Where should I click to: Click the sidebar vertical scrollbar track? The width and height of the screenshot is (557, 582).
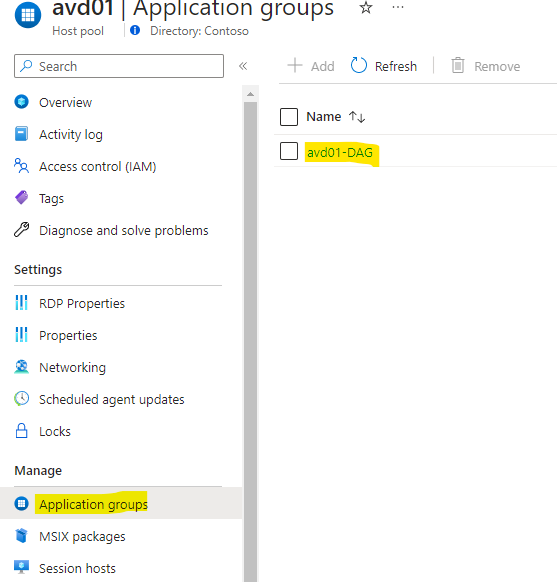coord(250,341)
